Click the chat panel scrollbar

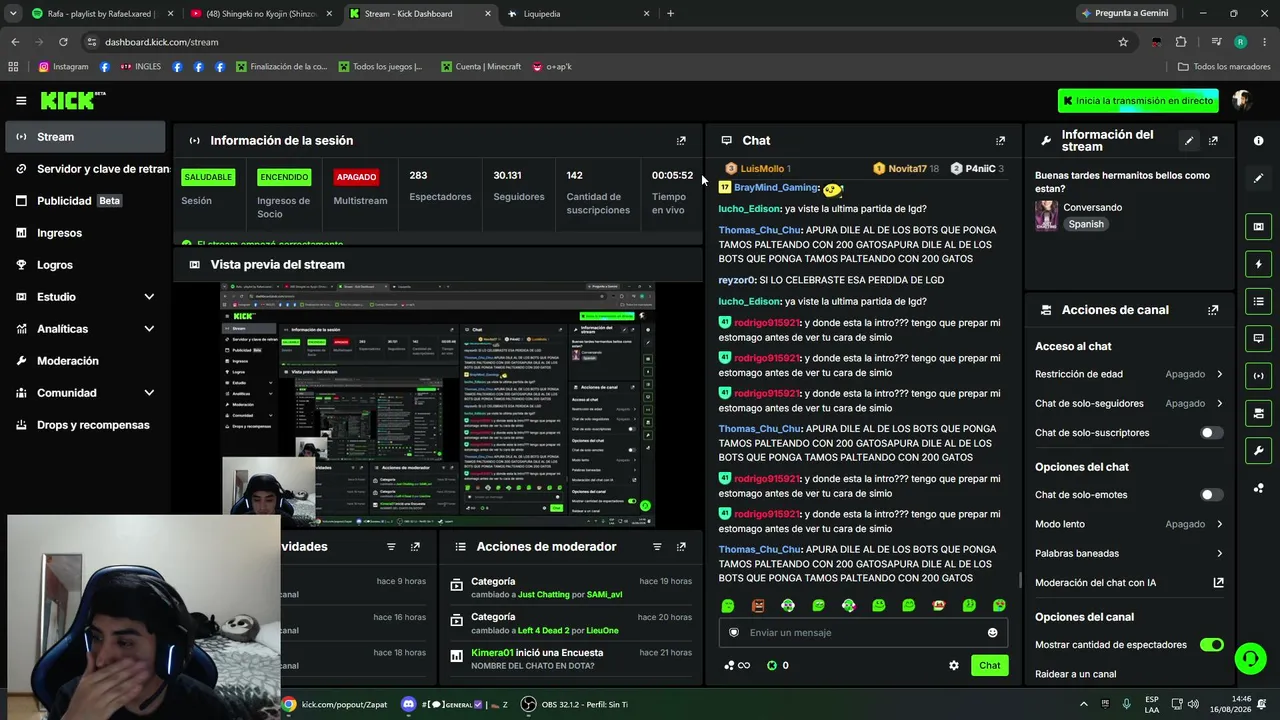tap(1019, 581)
